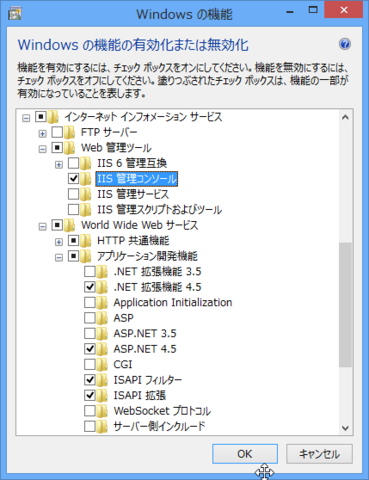Select the IIS 管理スクリプトおよびツール label
The width and height of the screenshot is (369, 480).
(x=160, y=210)
